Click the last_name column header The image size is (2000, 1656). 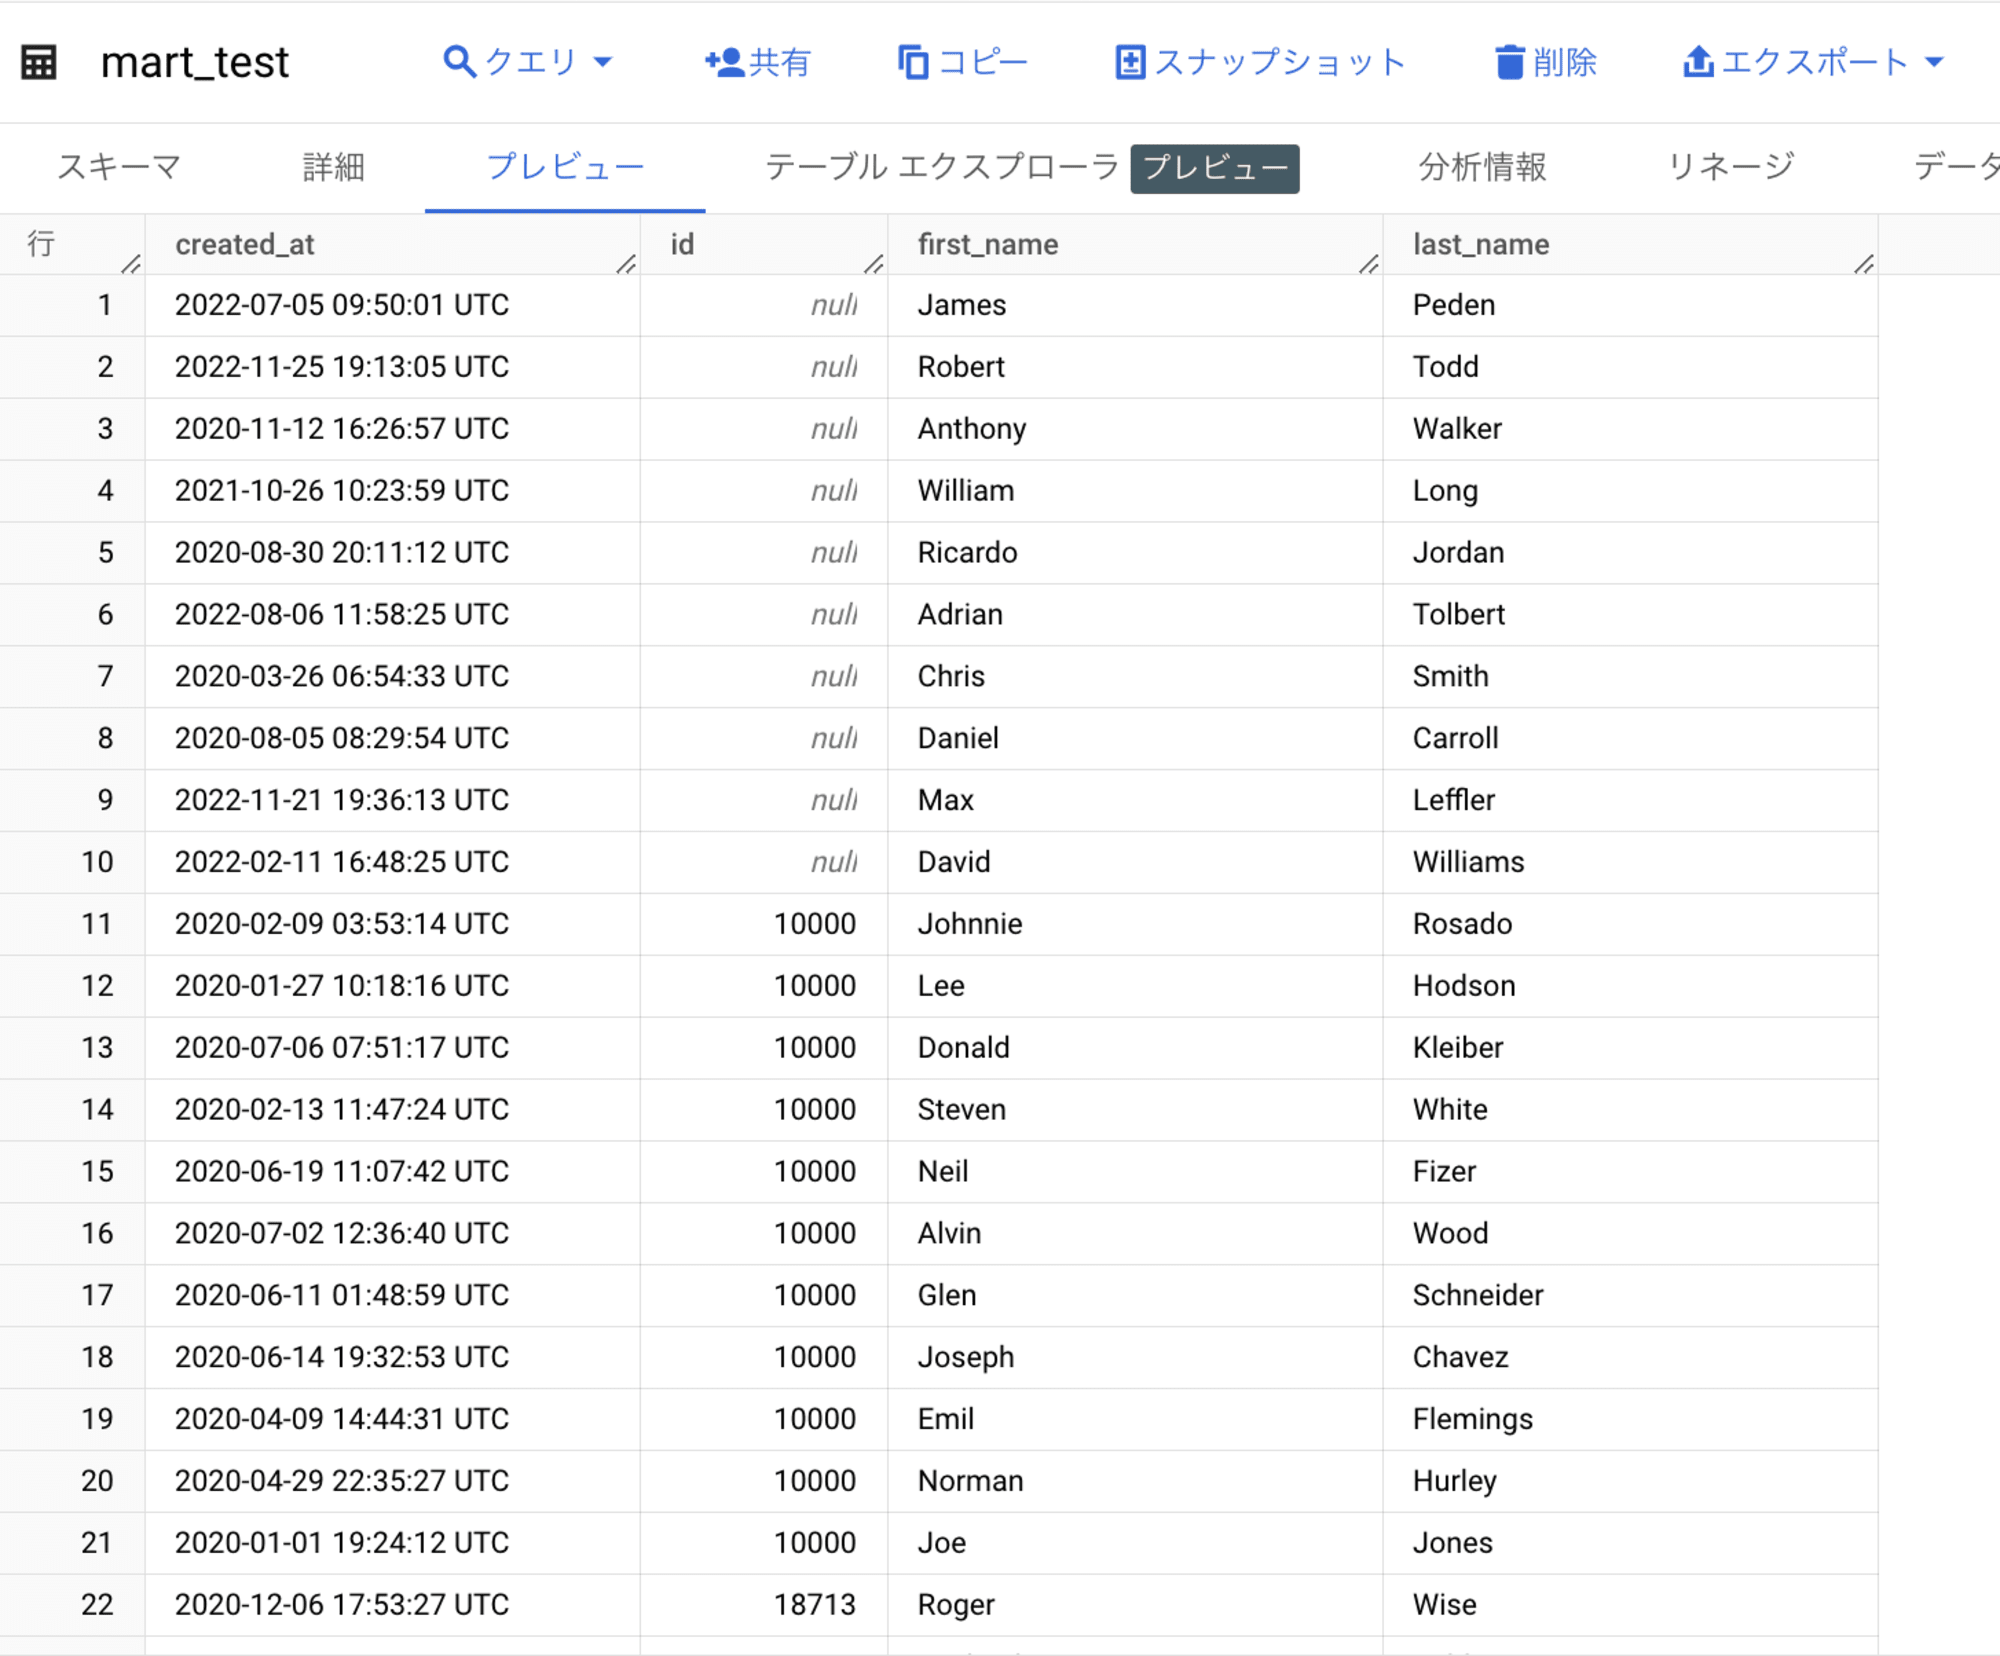tap(1630, 244)
